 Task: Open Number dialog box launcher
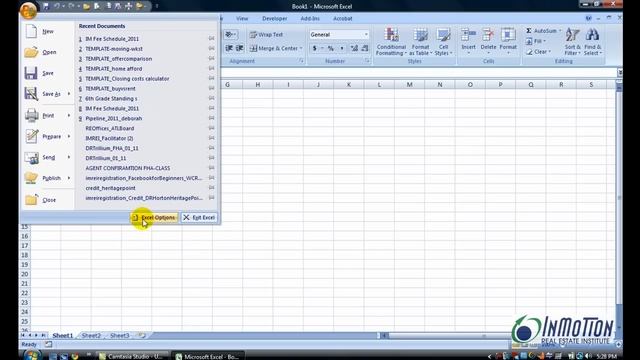point(367,61)
